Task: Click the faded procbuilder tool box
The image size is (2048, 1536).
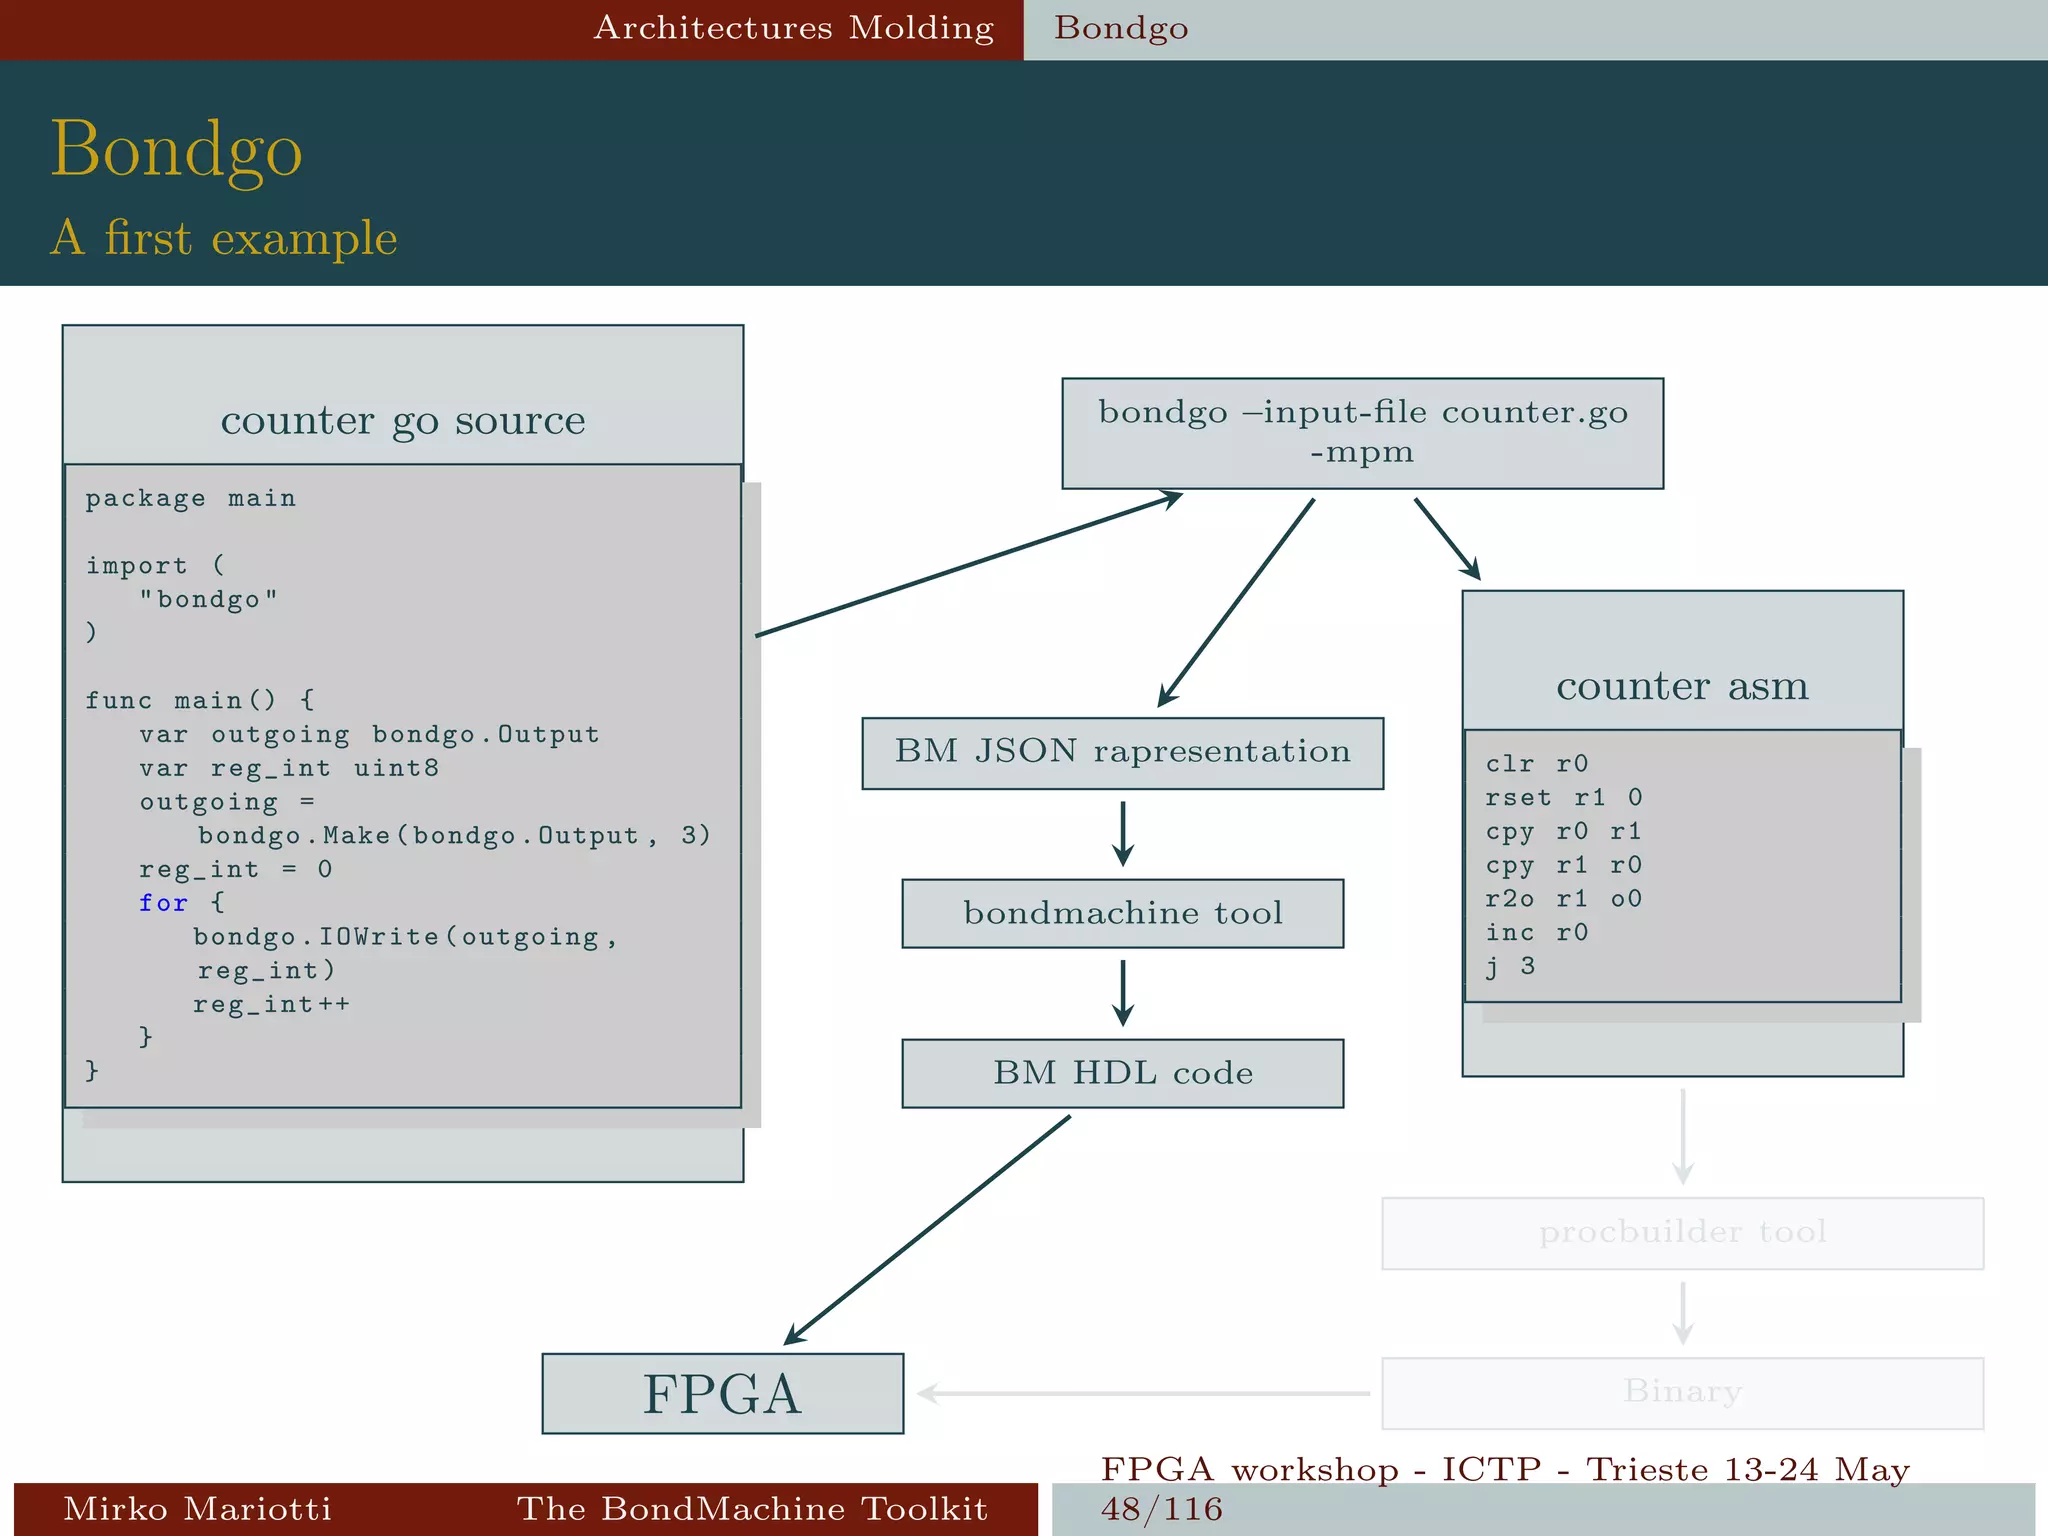Action: point(1682,1232)
